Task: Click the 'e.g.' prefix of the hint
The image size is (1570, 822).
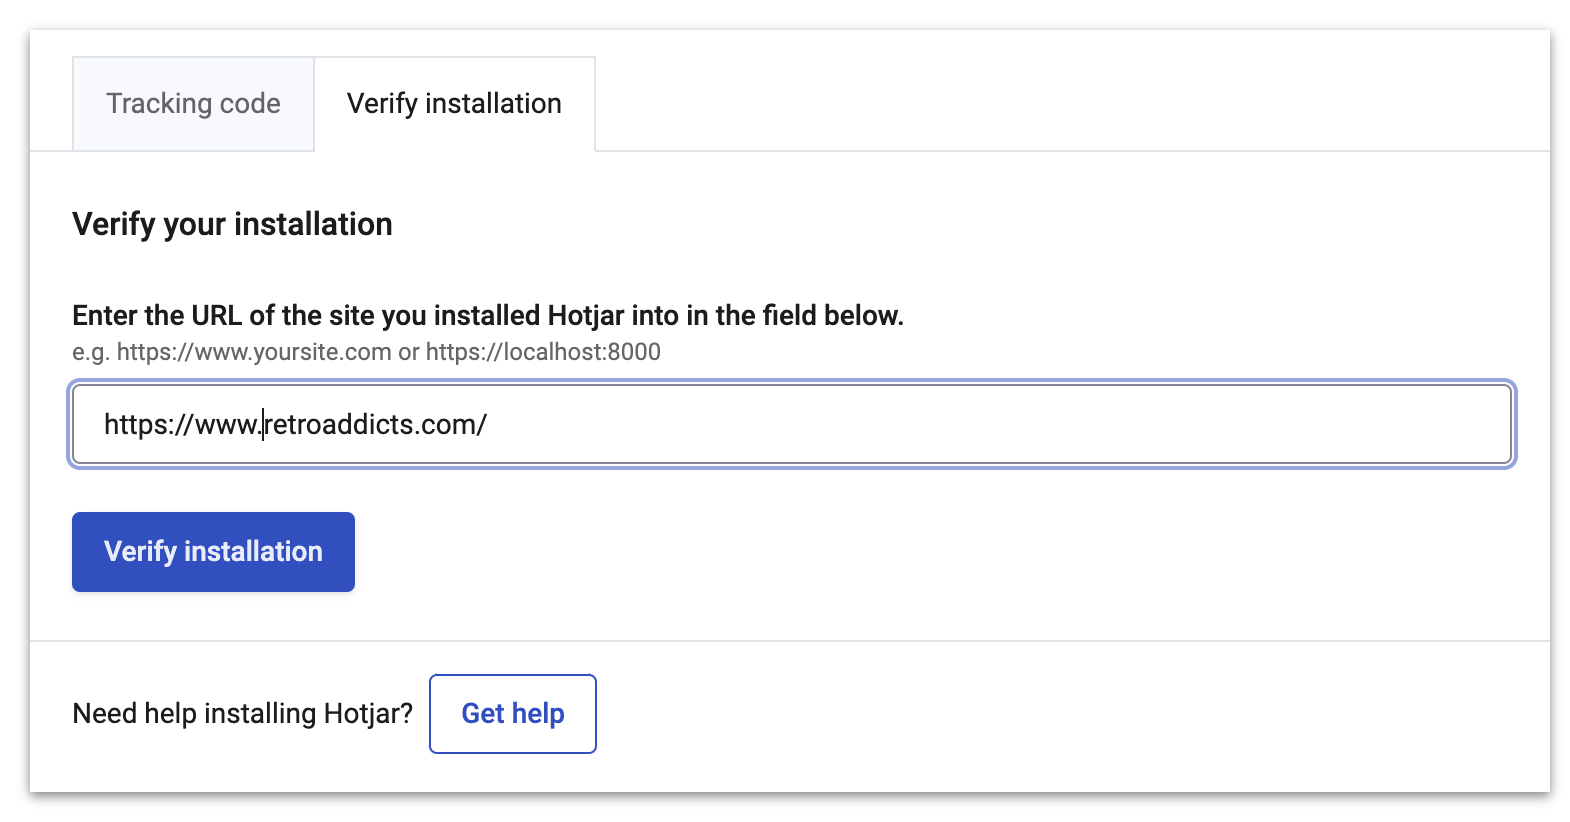Action: point(90,352)
